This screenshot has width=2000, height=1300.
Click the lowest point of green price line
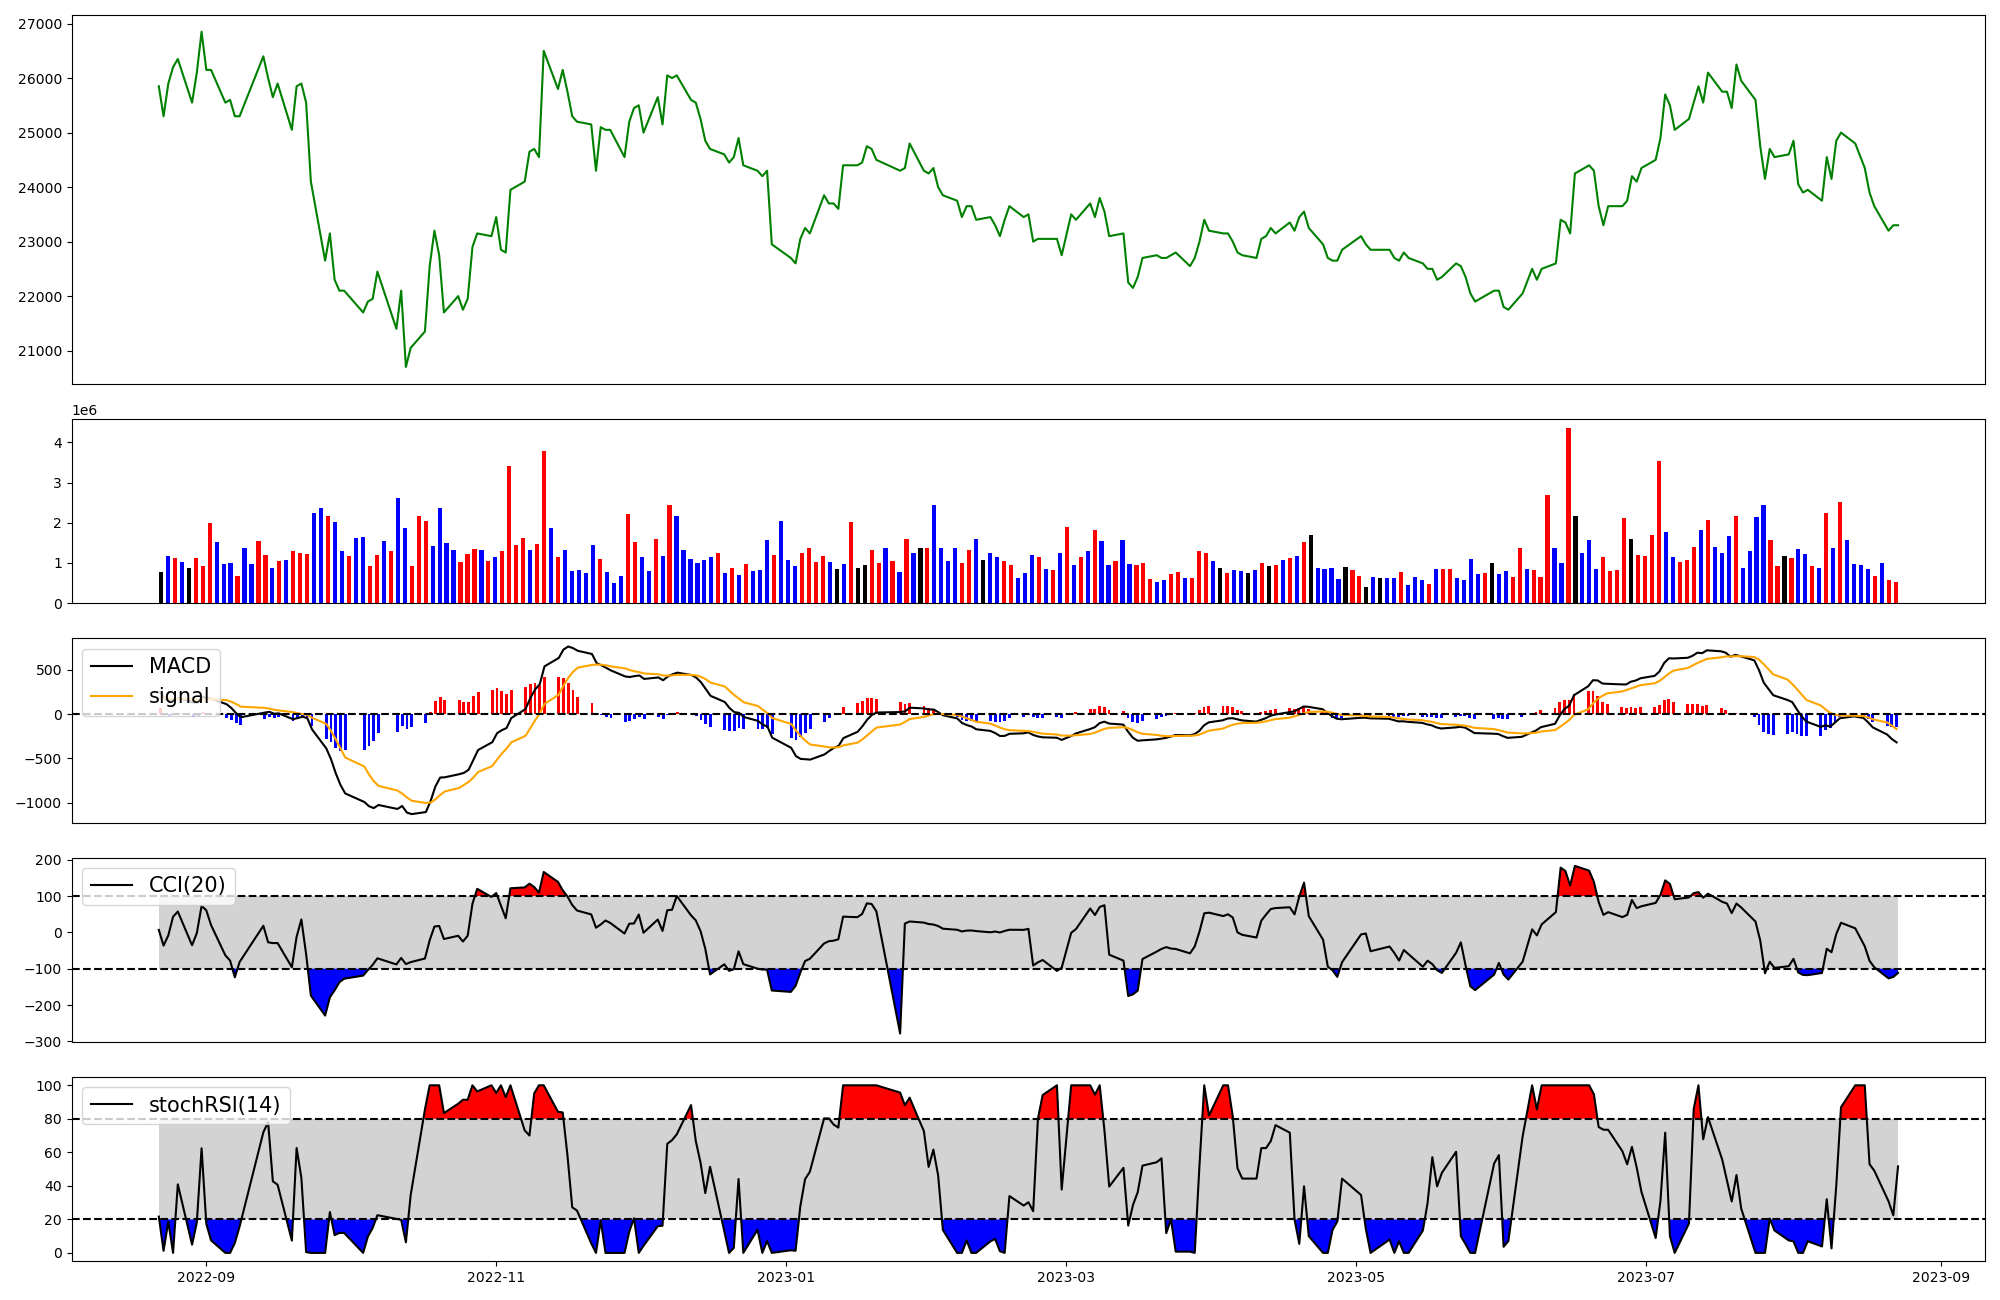pyautogui.click(x=406, y=367)
